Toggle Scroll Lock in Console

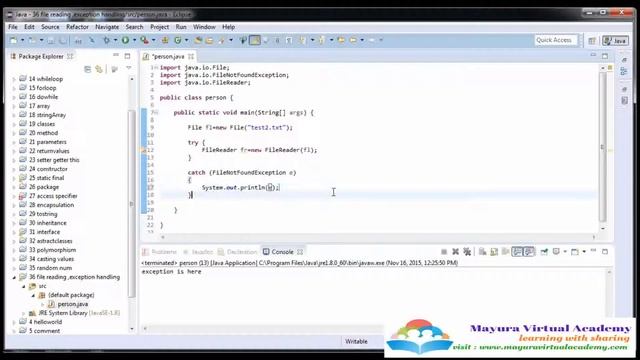[x=494, y=252]
